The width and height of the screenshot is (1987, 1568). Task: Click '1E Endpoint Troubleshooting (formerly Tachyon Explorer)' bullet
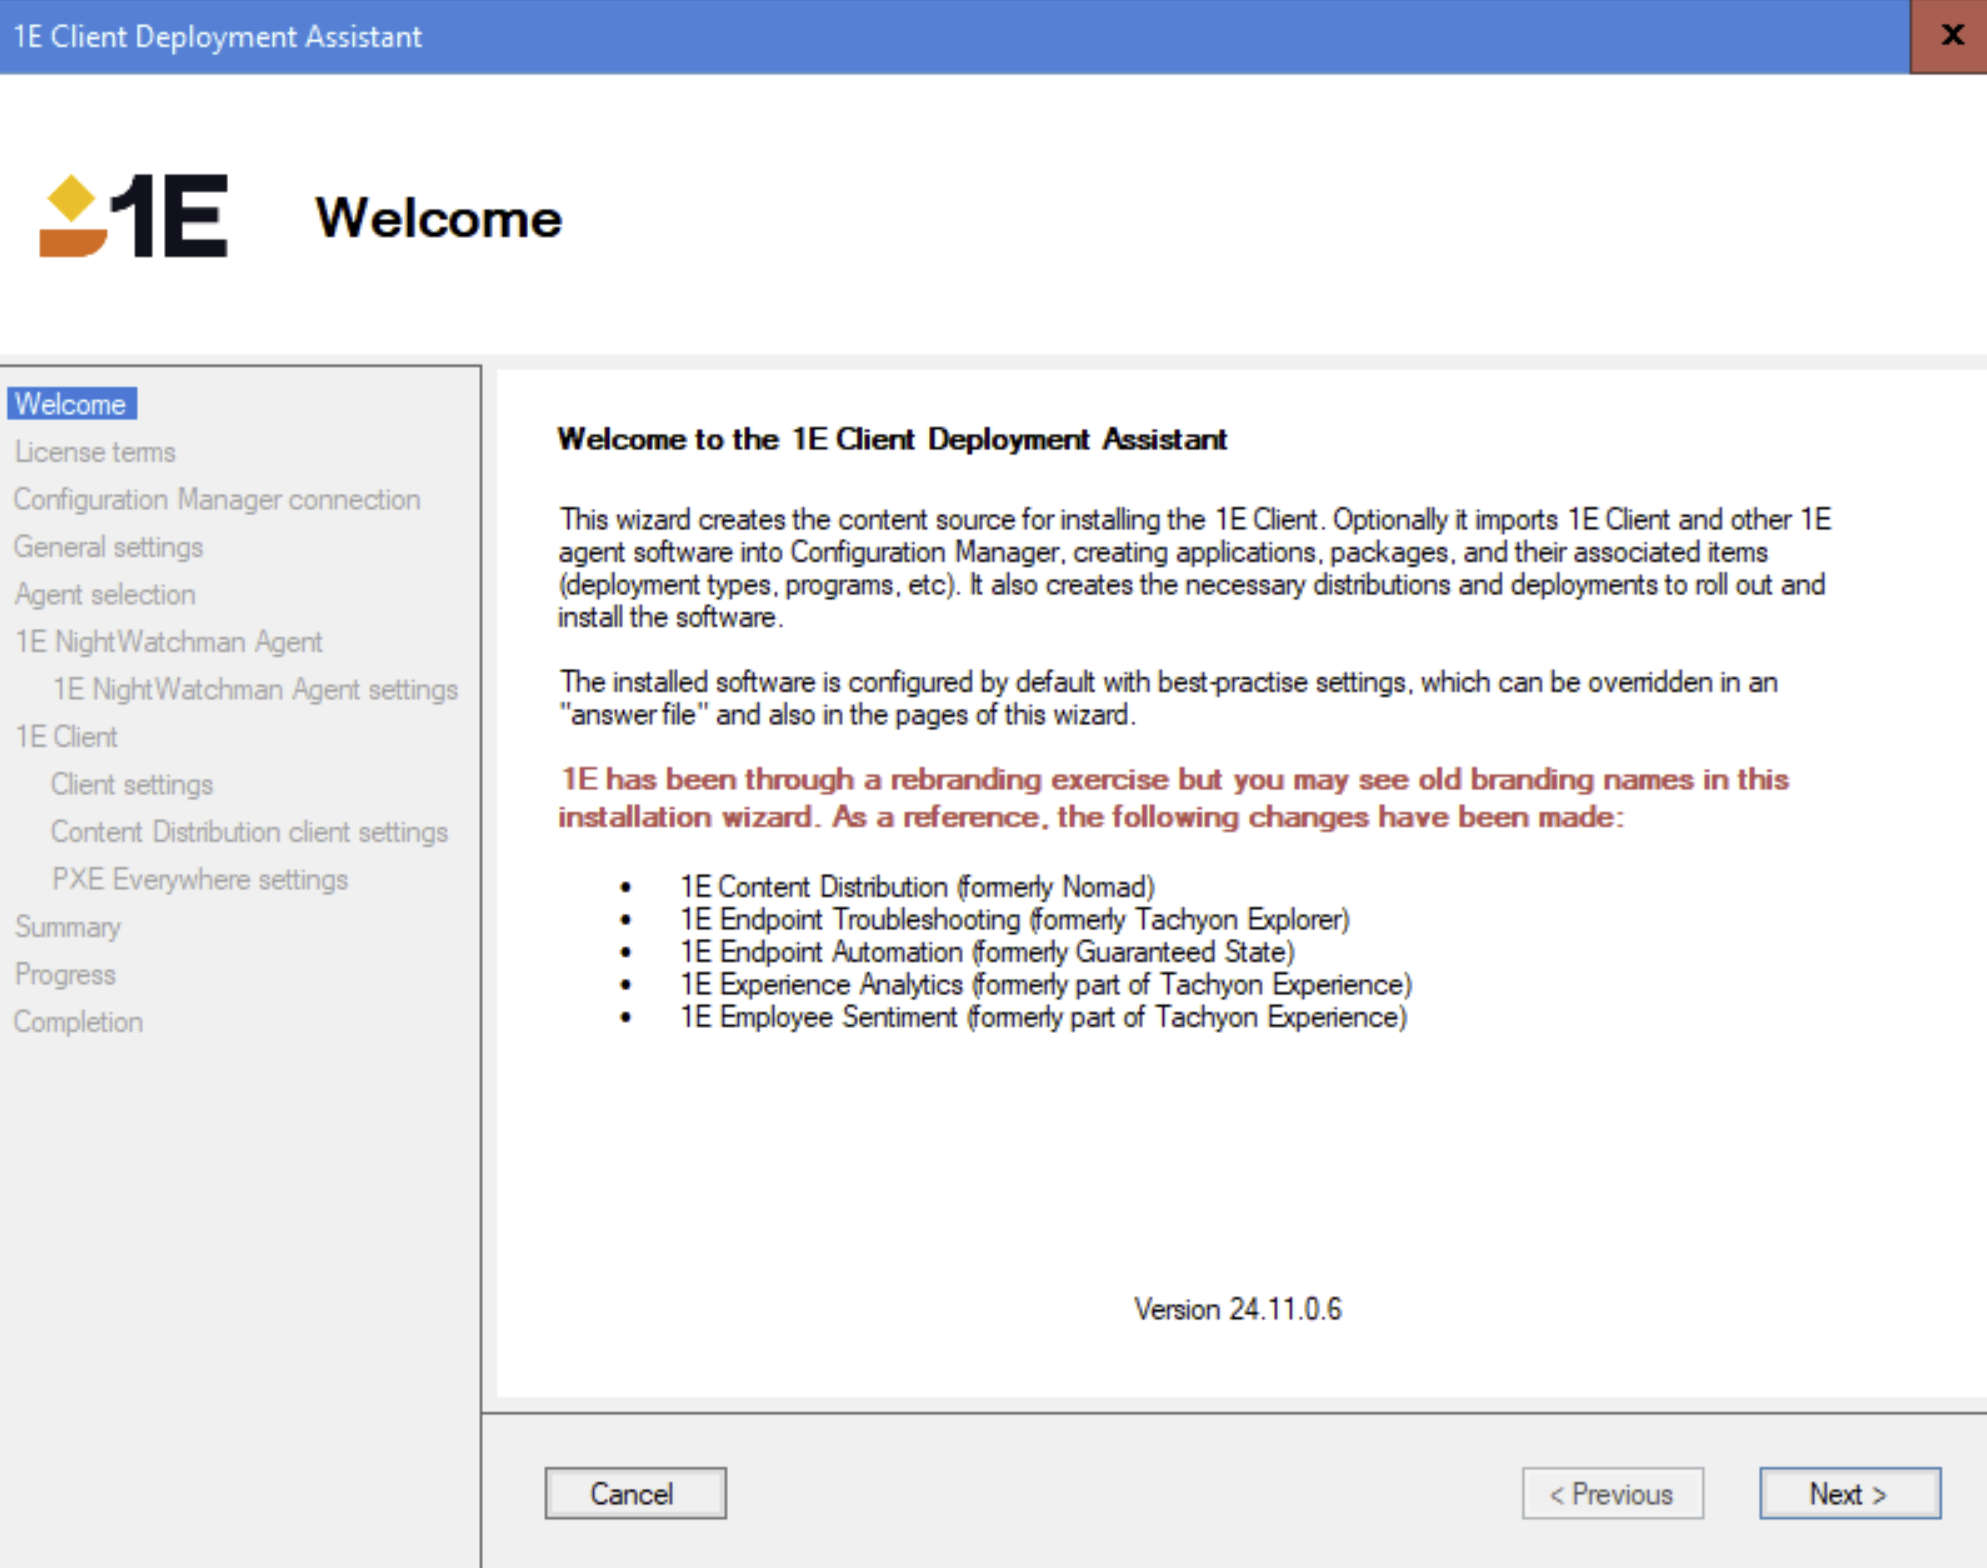click(x=1014, y=919)
